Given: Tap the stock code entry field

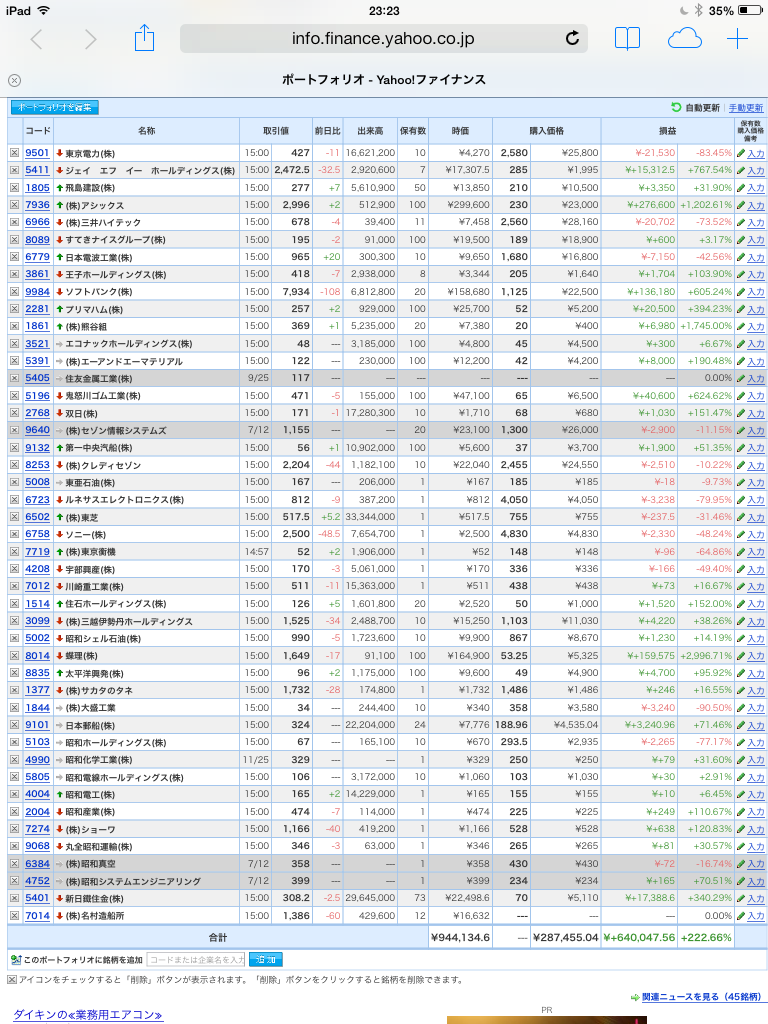Looking at the screenshot, I should pos(196,959).
